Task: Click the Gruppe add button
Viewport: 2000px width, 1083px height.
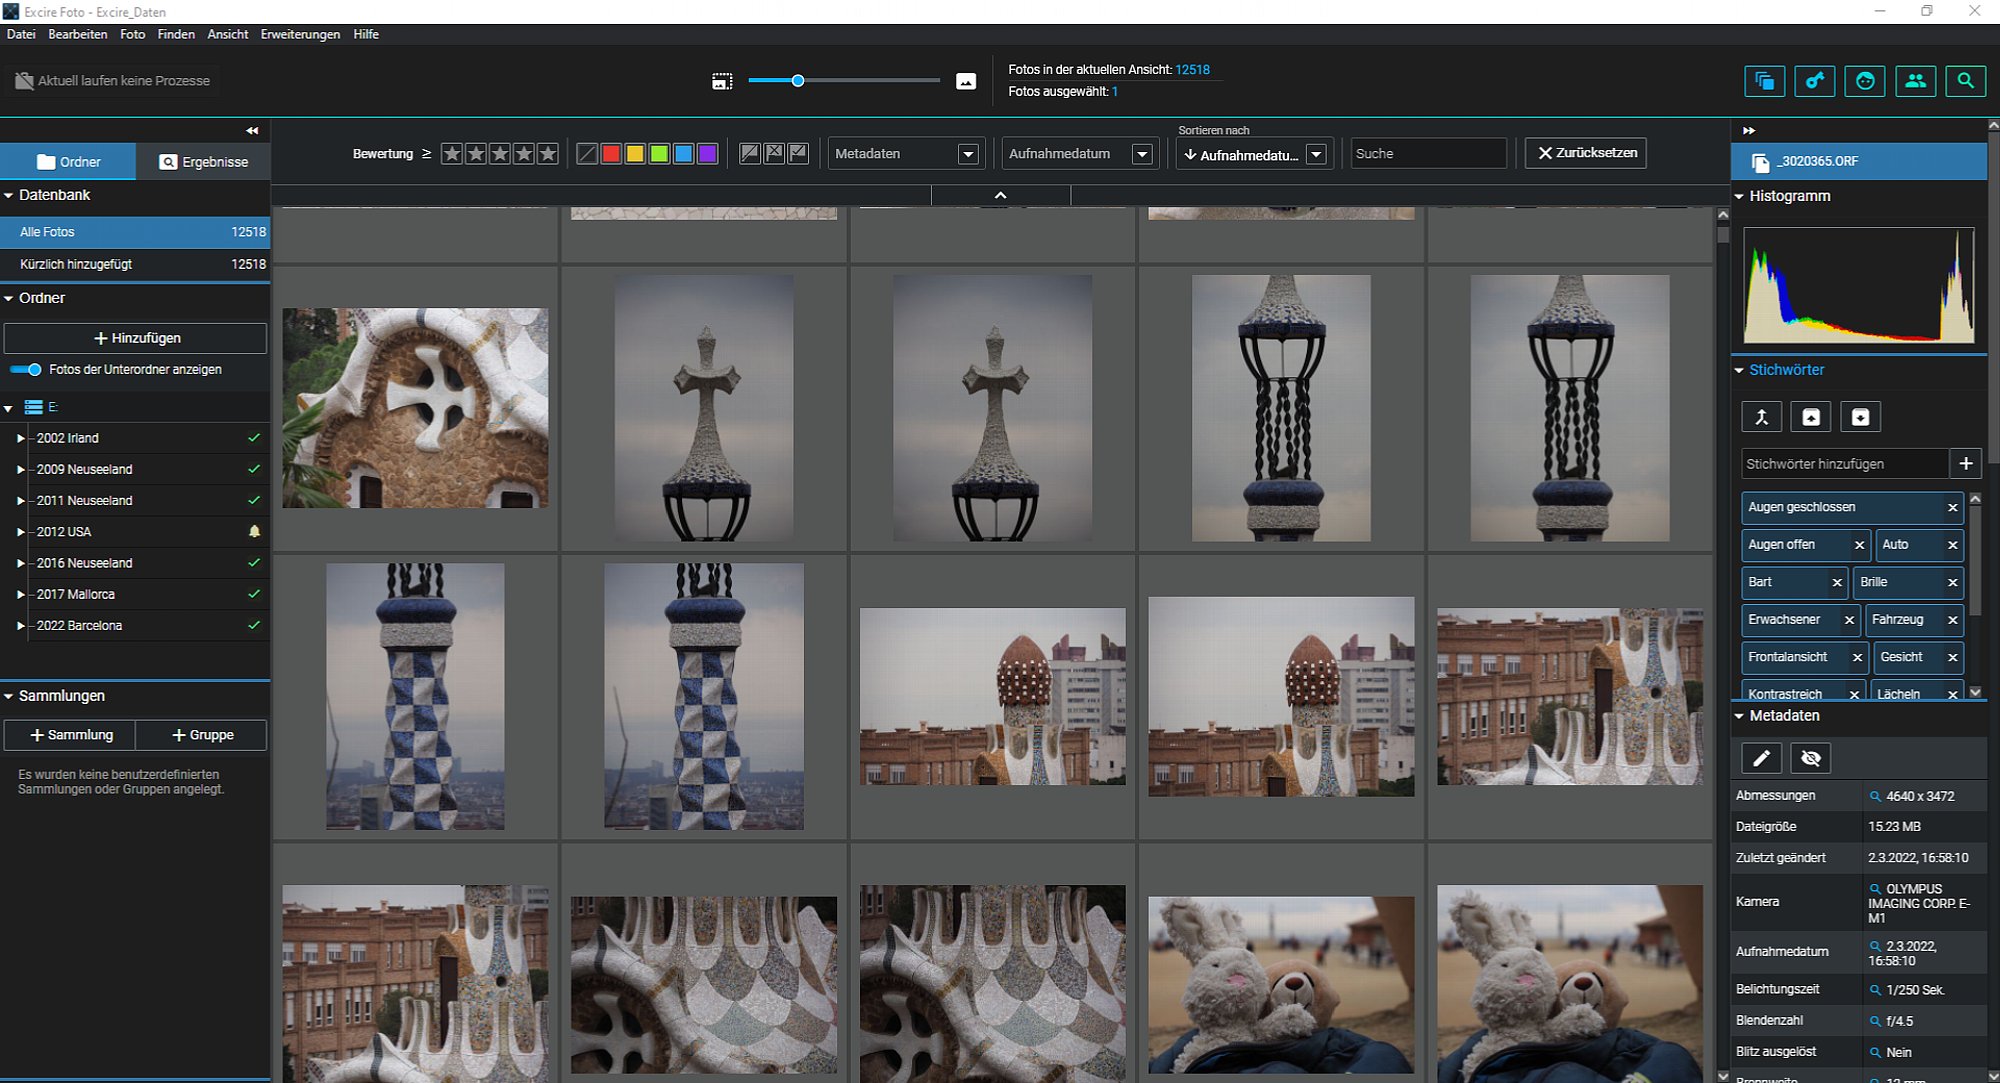Action: pyautogui.click(x=202, y=735)
